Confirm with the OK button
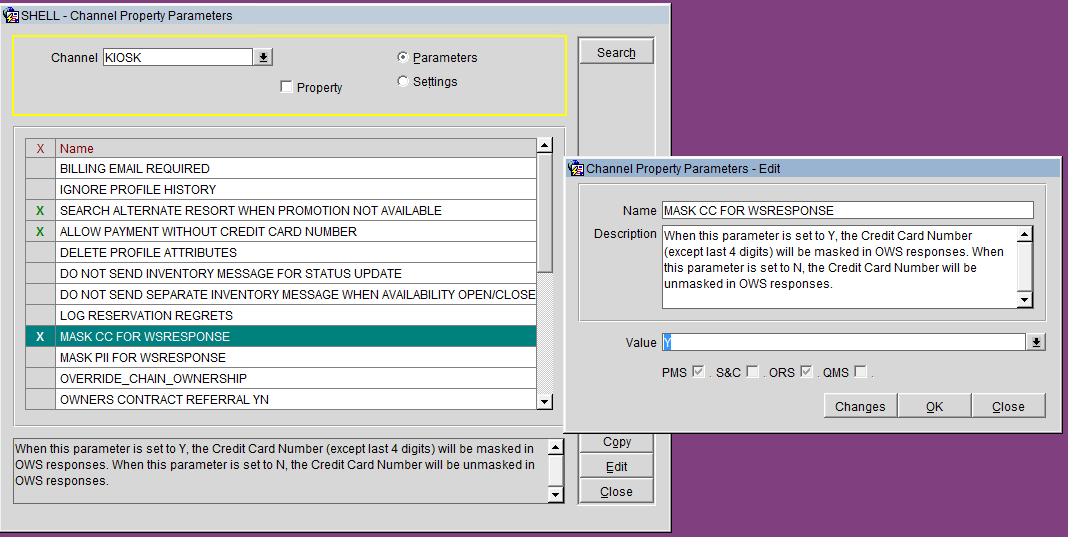This screenshot has width=1068, height=537. click(x=934, y=406)
